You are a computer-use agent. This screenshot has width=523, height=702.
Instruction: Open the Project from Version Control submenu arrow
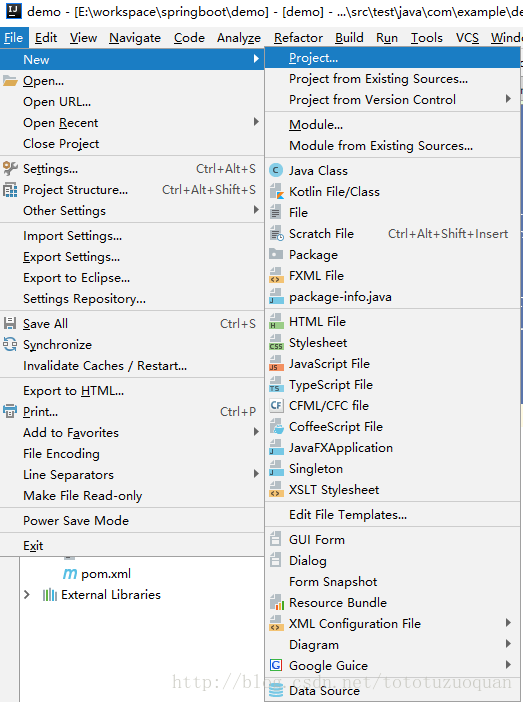[x=508, y=99]
